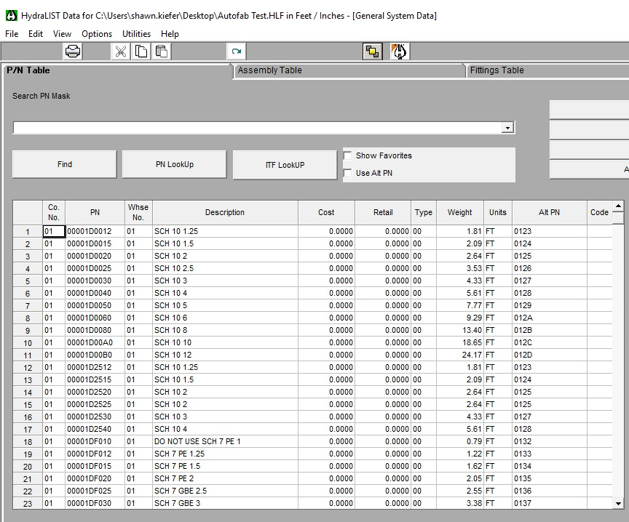The width and height of the screenshot is (629, 522).
Task: Click weight cell 13.40
Action: 460,330
